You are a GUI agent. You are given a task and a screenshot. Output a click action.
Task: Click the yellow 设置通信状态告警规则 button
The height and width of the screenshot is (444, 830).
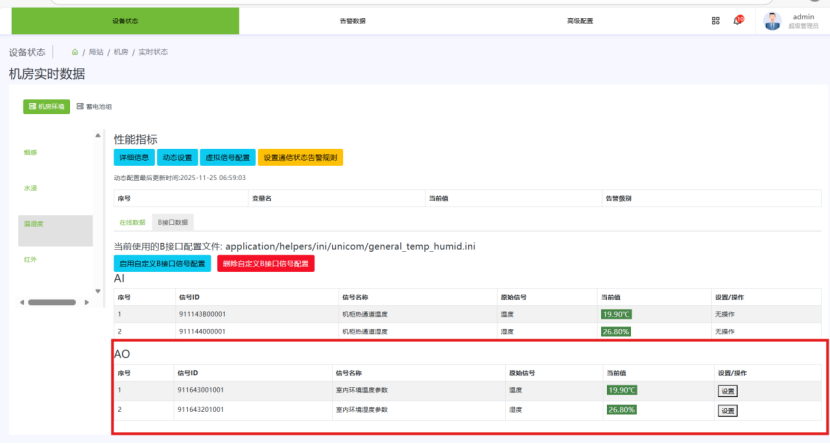tap(300, 157)
